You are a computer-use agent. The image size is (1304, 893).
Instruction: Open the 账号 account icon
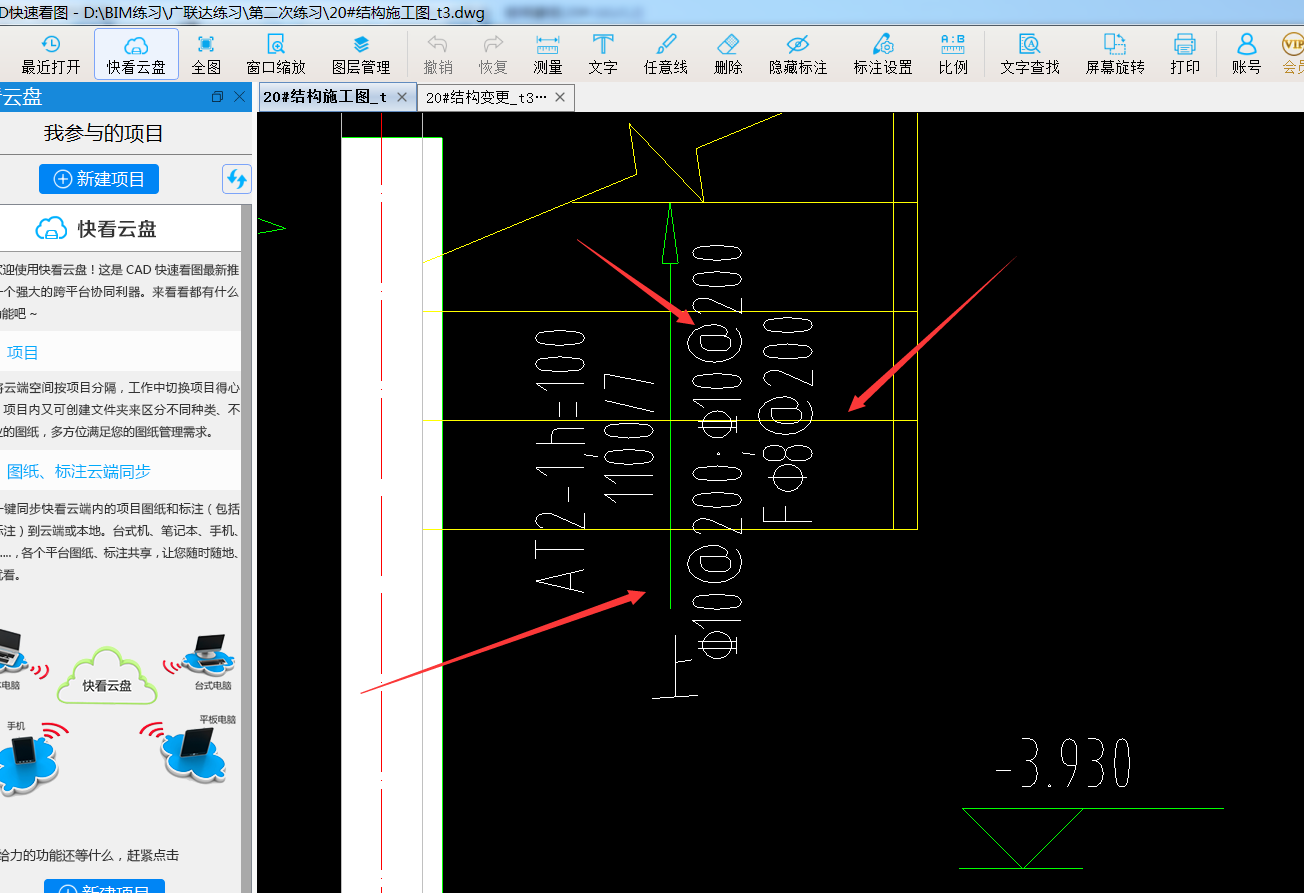[1247, 55]
